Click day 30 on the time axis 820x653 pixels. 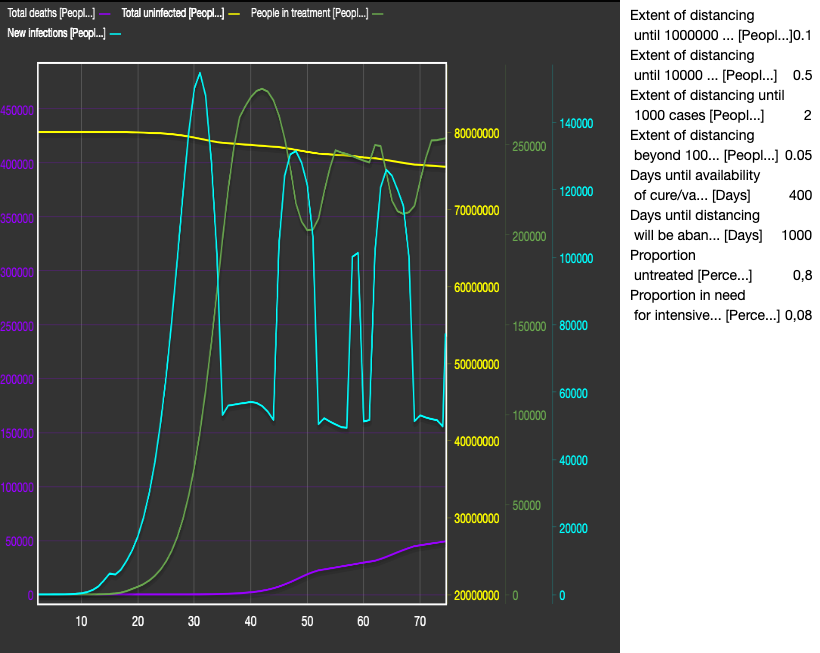194,621
